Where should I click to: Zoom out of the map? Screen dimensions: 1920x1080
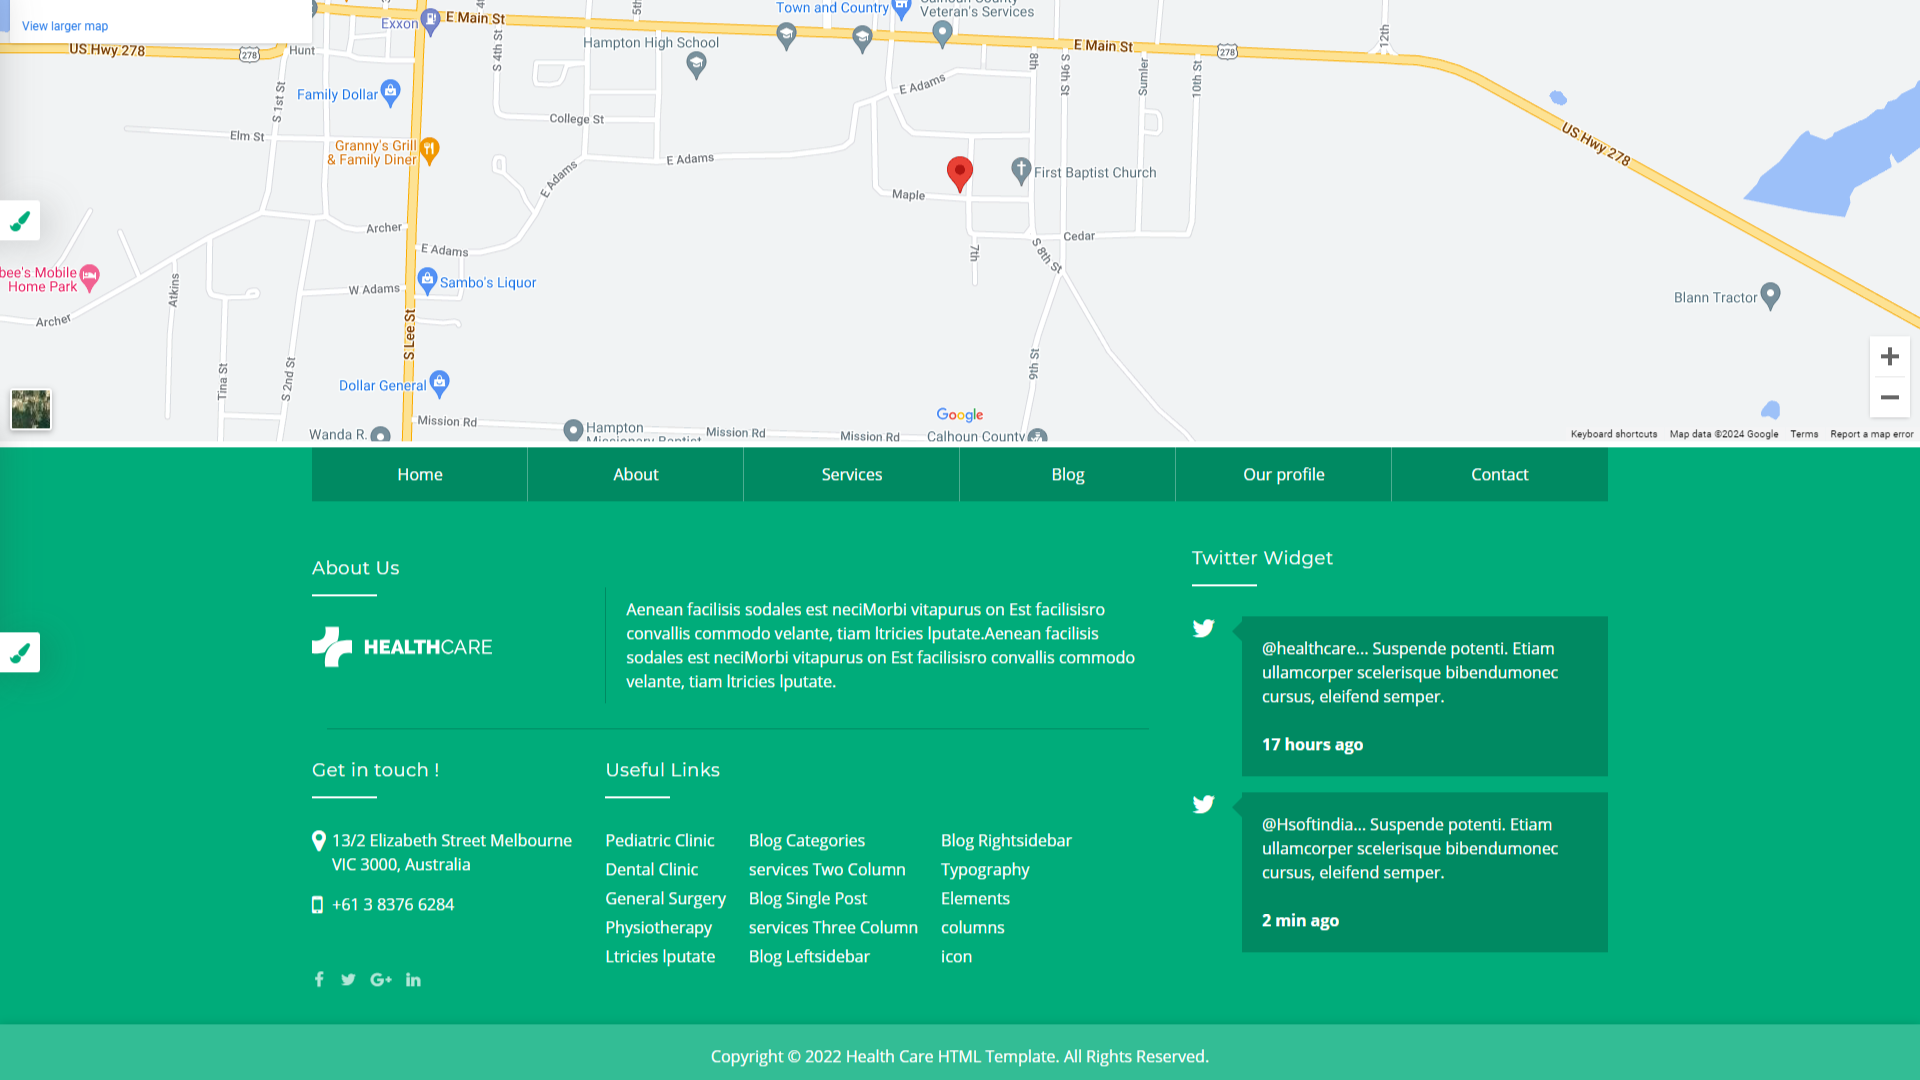coord(1889,397)
